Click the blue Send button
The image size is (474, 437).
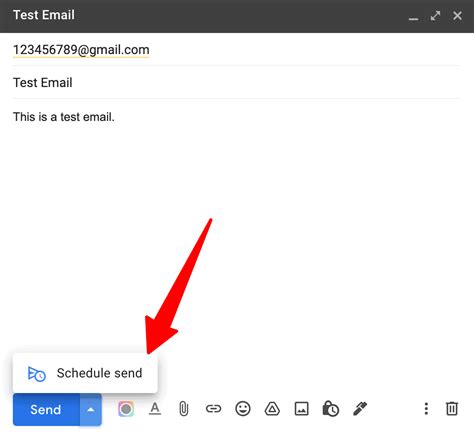pos(46,409)
